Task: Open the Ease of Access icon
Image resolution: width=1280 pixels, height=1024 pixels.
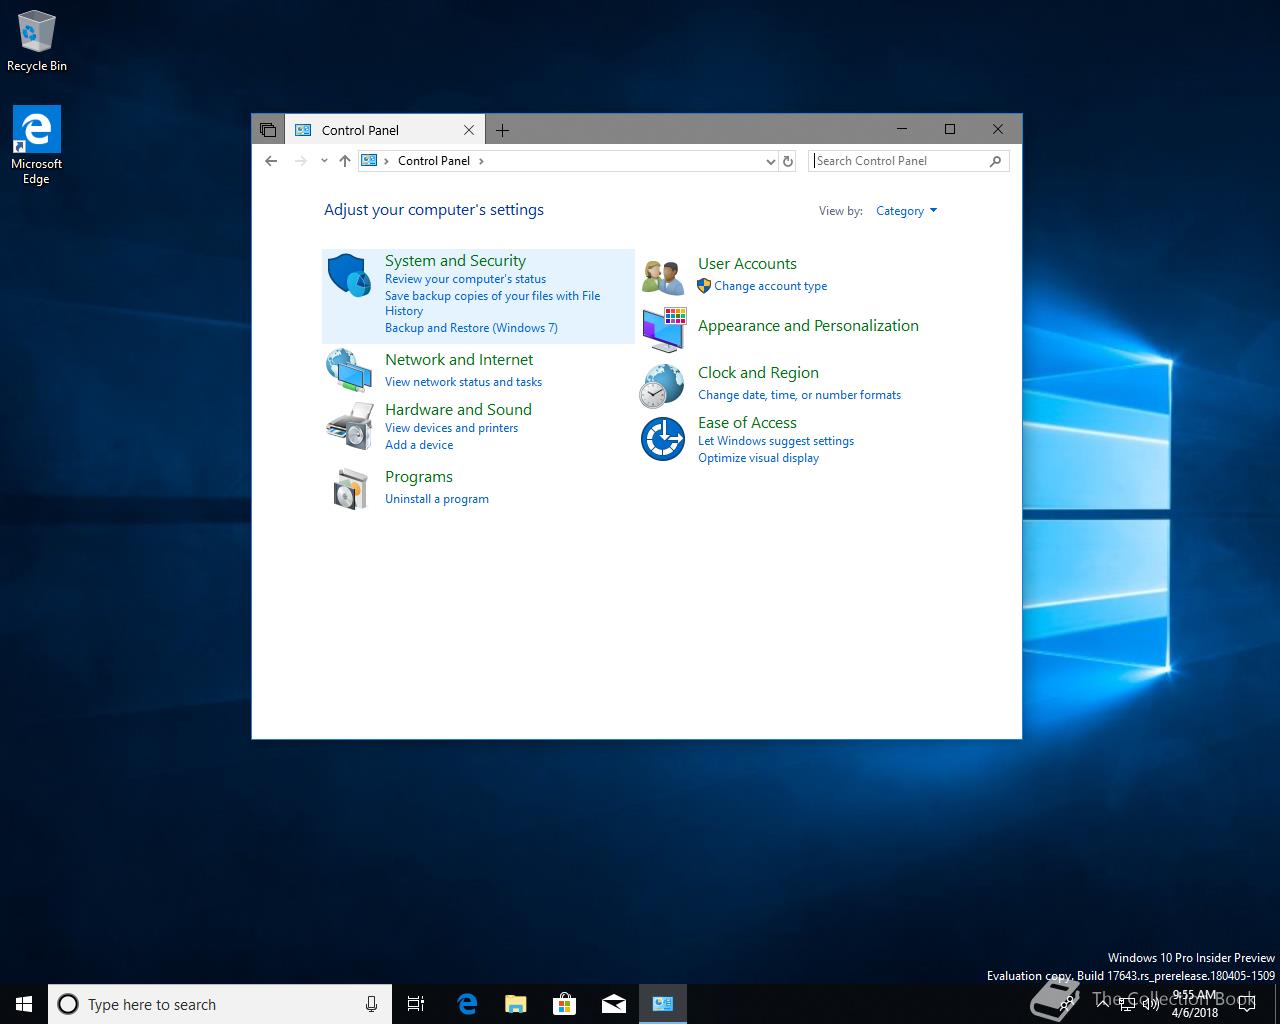Action: pos(662,439)
